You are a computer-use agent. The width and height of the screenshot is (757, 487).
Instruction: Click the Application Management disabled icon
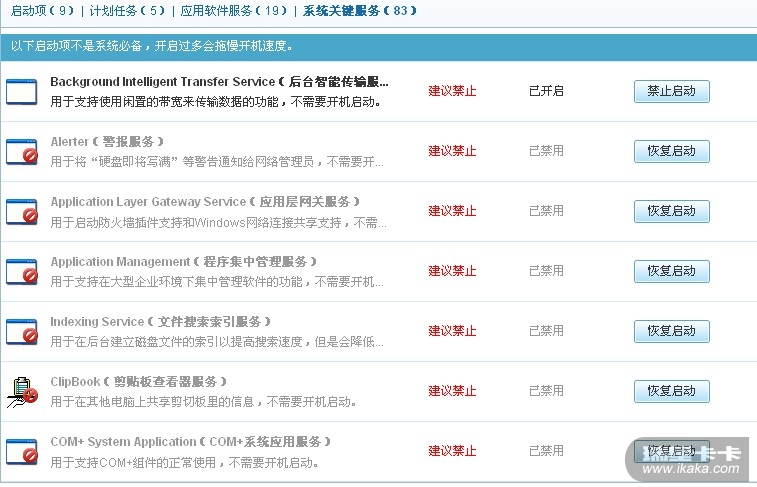[22, 271]
